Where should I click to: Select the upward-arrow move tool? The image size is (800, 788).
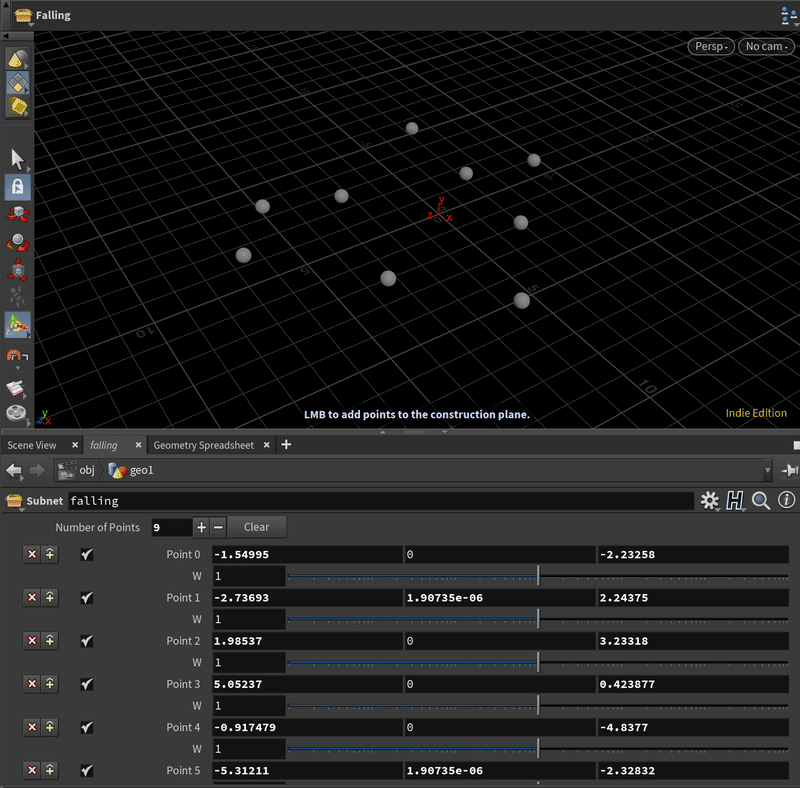tap(17, 269)
